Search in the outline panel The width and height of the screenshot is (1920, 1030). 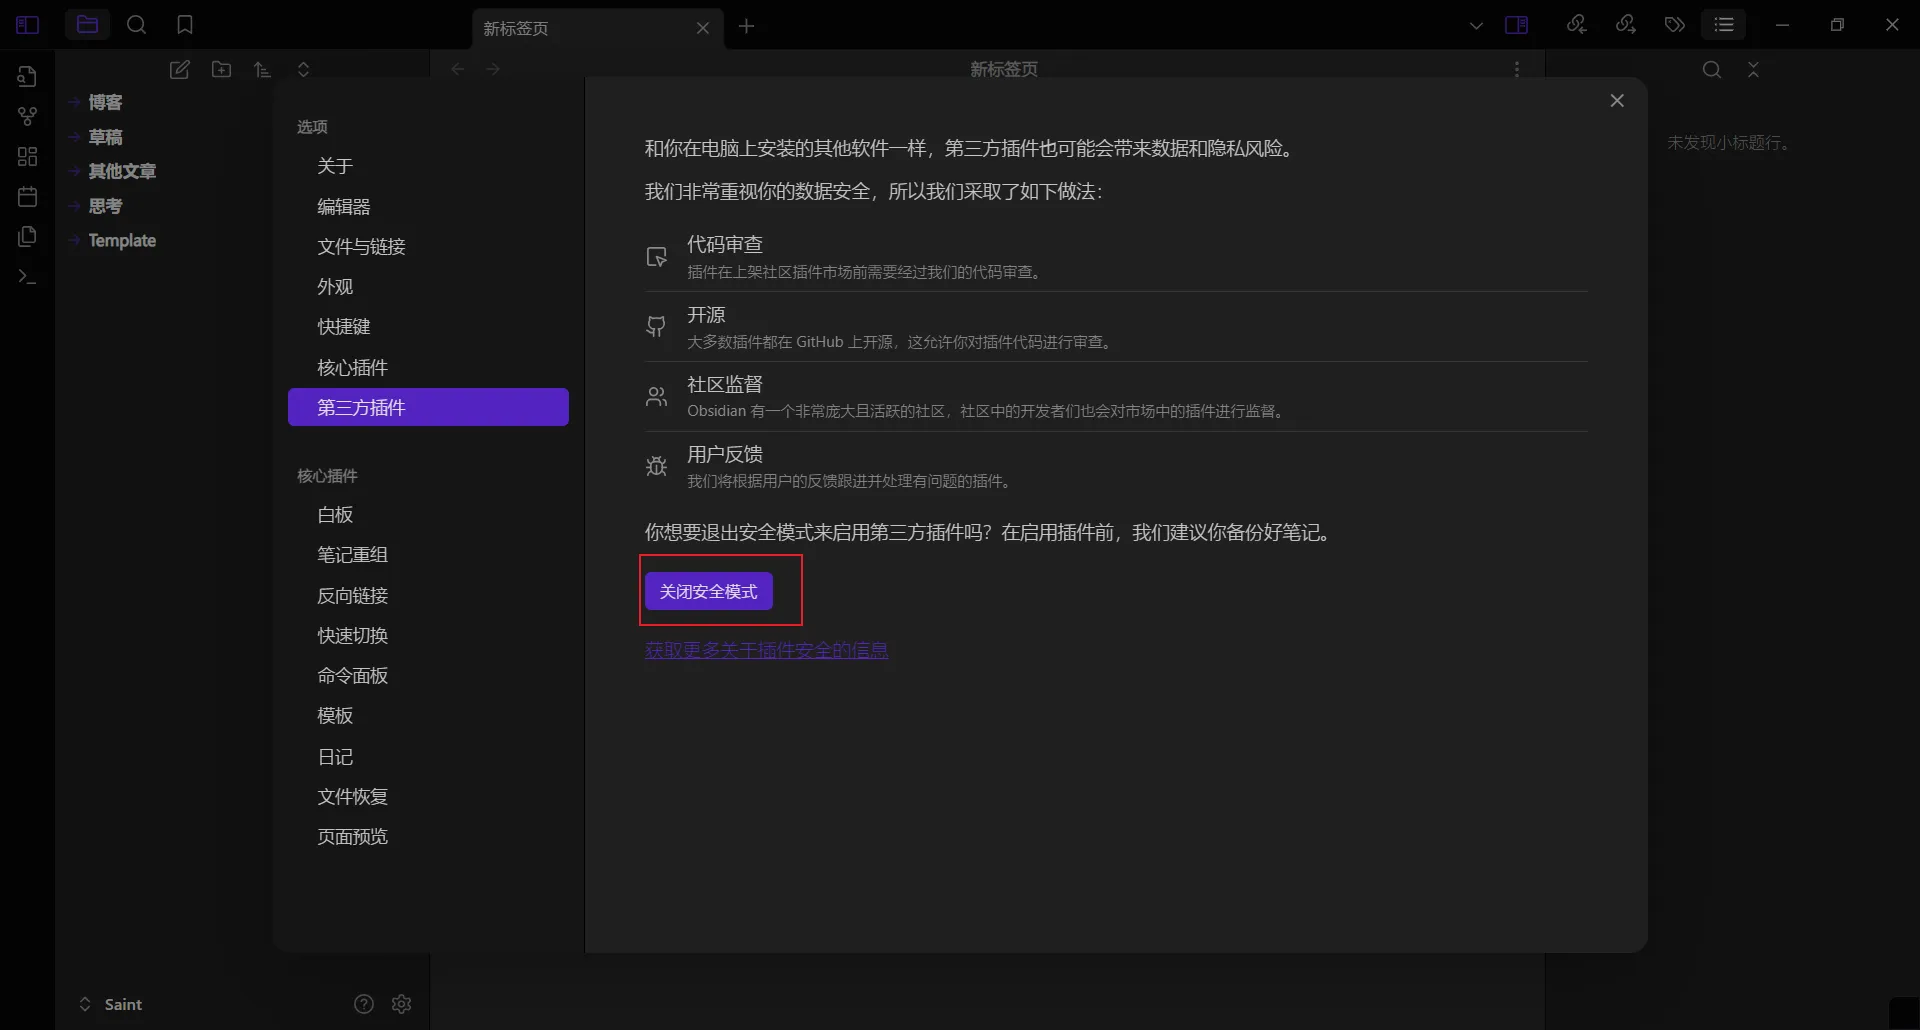[x=1712, y=69]
